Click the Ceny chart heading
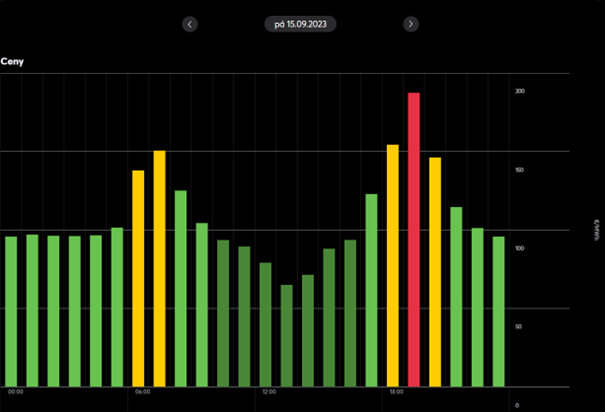Image resolution: width=605 pixels, height=412 pixels. pos(12,62)
